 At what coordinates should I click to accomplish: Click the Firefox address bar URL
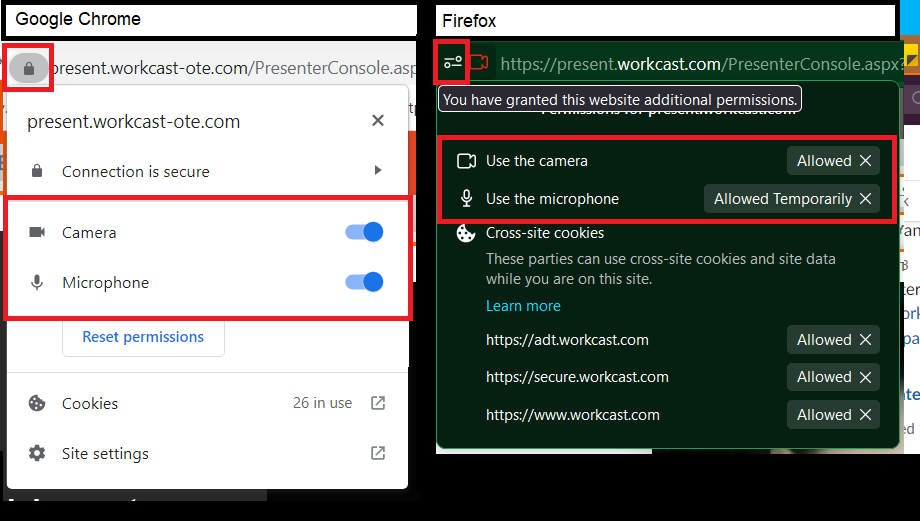click(x=700, y=64)
